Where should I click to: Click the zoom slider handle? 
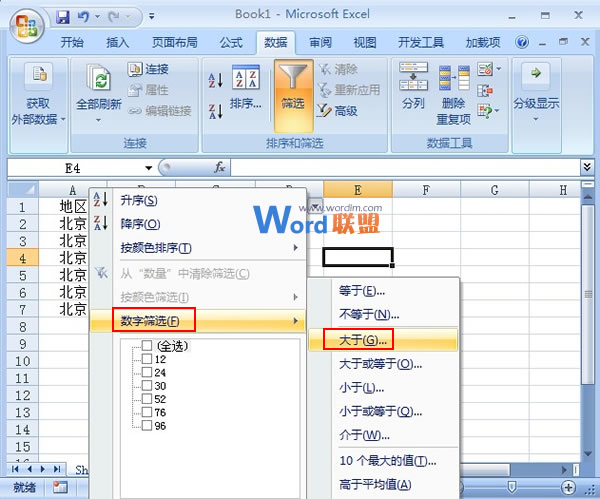point(512,487)
